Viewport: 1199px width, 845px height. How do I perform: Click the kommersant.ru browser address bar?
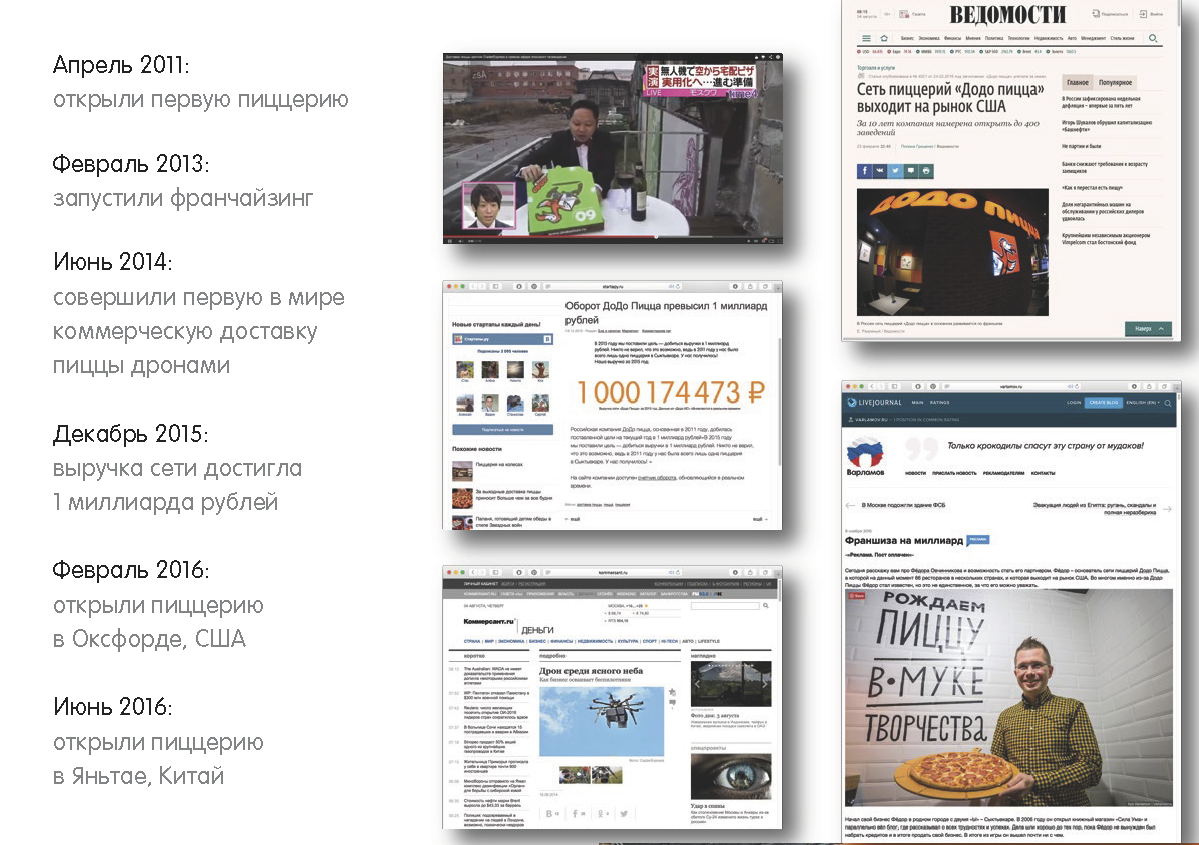[x=613, y=572]
